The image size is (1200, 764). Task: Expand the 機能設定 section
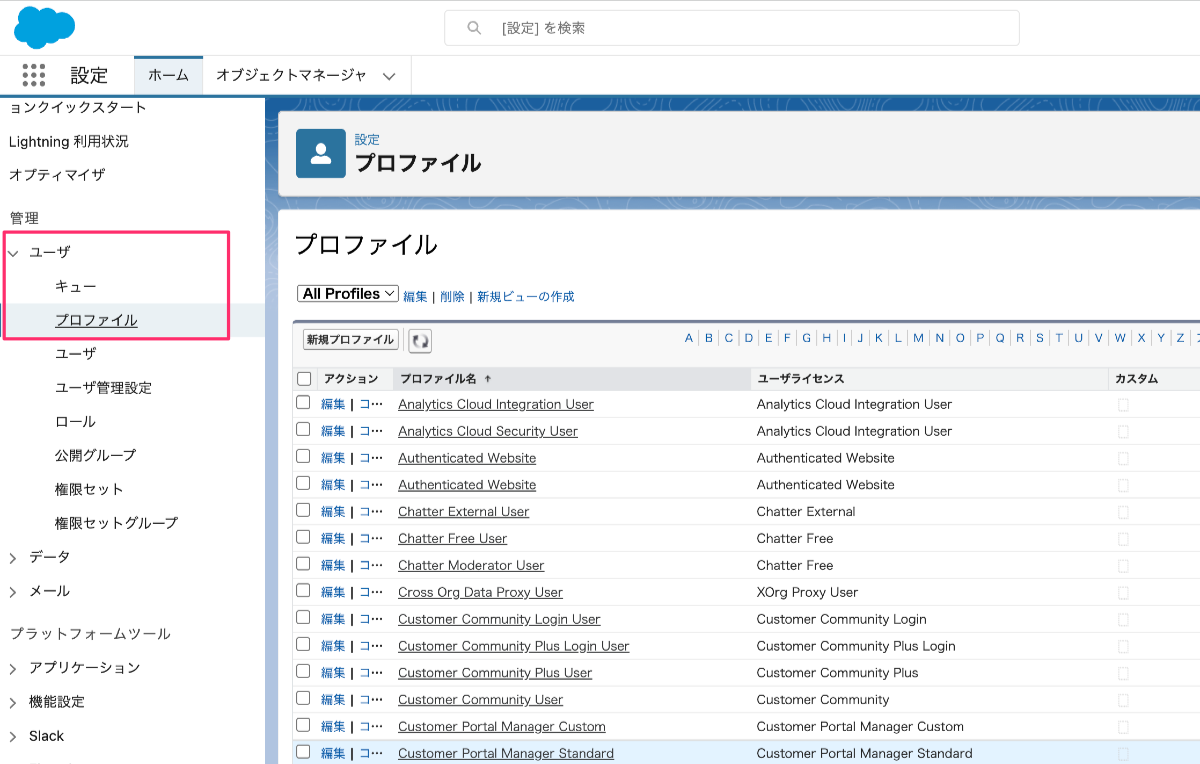(14, 703)
